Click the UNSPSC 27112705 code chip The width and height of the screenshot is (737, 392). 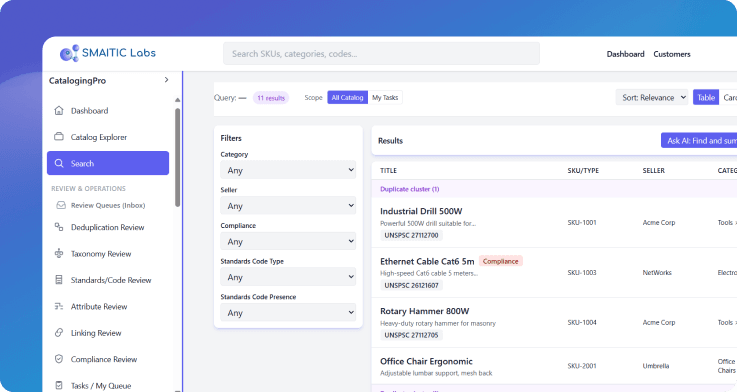click(411, 335)
